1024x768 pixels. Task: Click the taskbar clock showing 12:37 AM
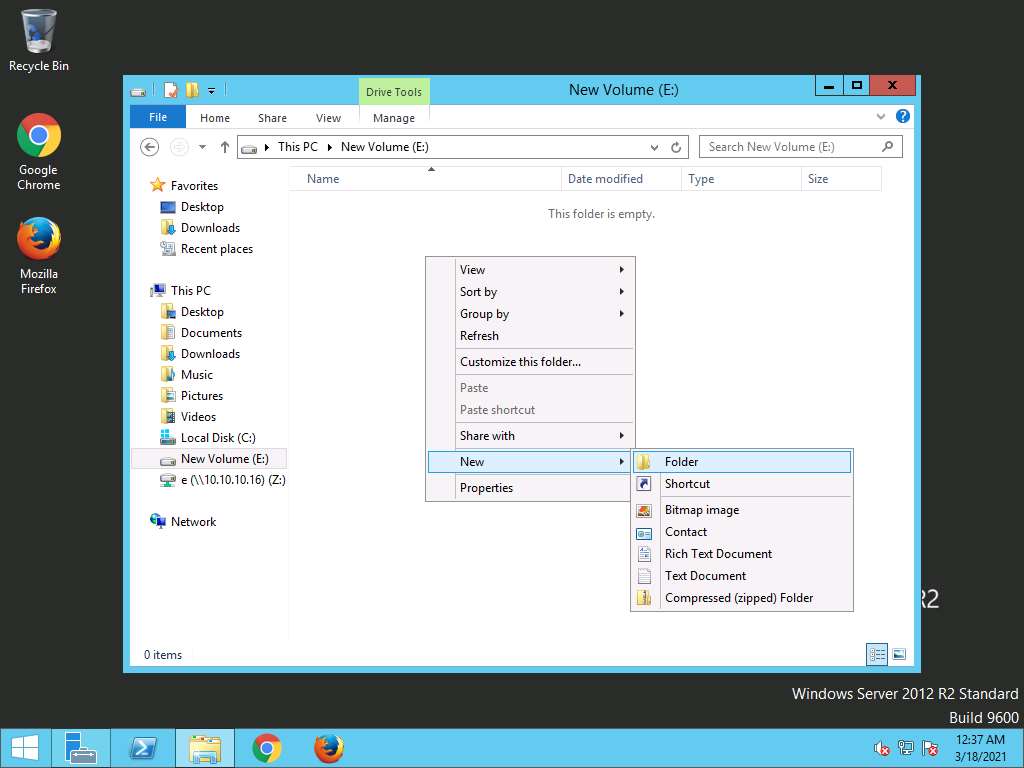click(x=980, y=748)
